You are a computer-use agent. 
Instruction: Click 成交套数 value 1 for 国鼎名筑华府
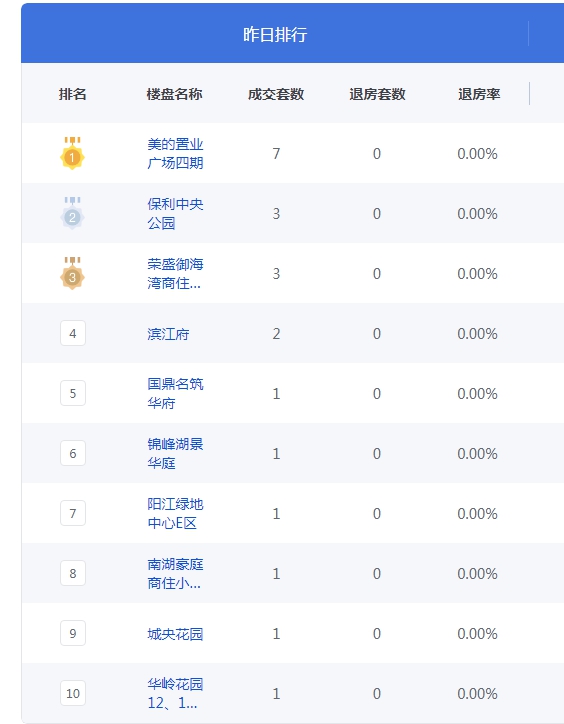tap(276, 393)
